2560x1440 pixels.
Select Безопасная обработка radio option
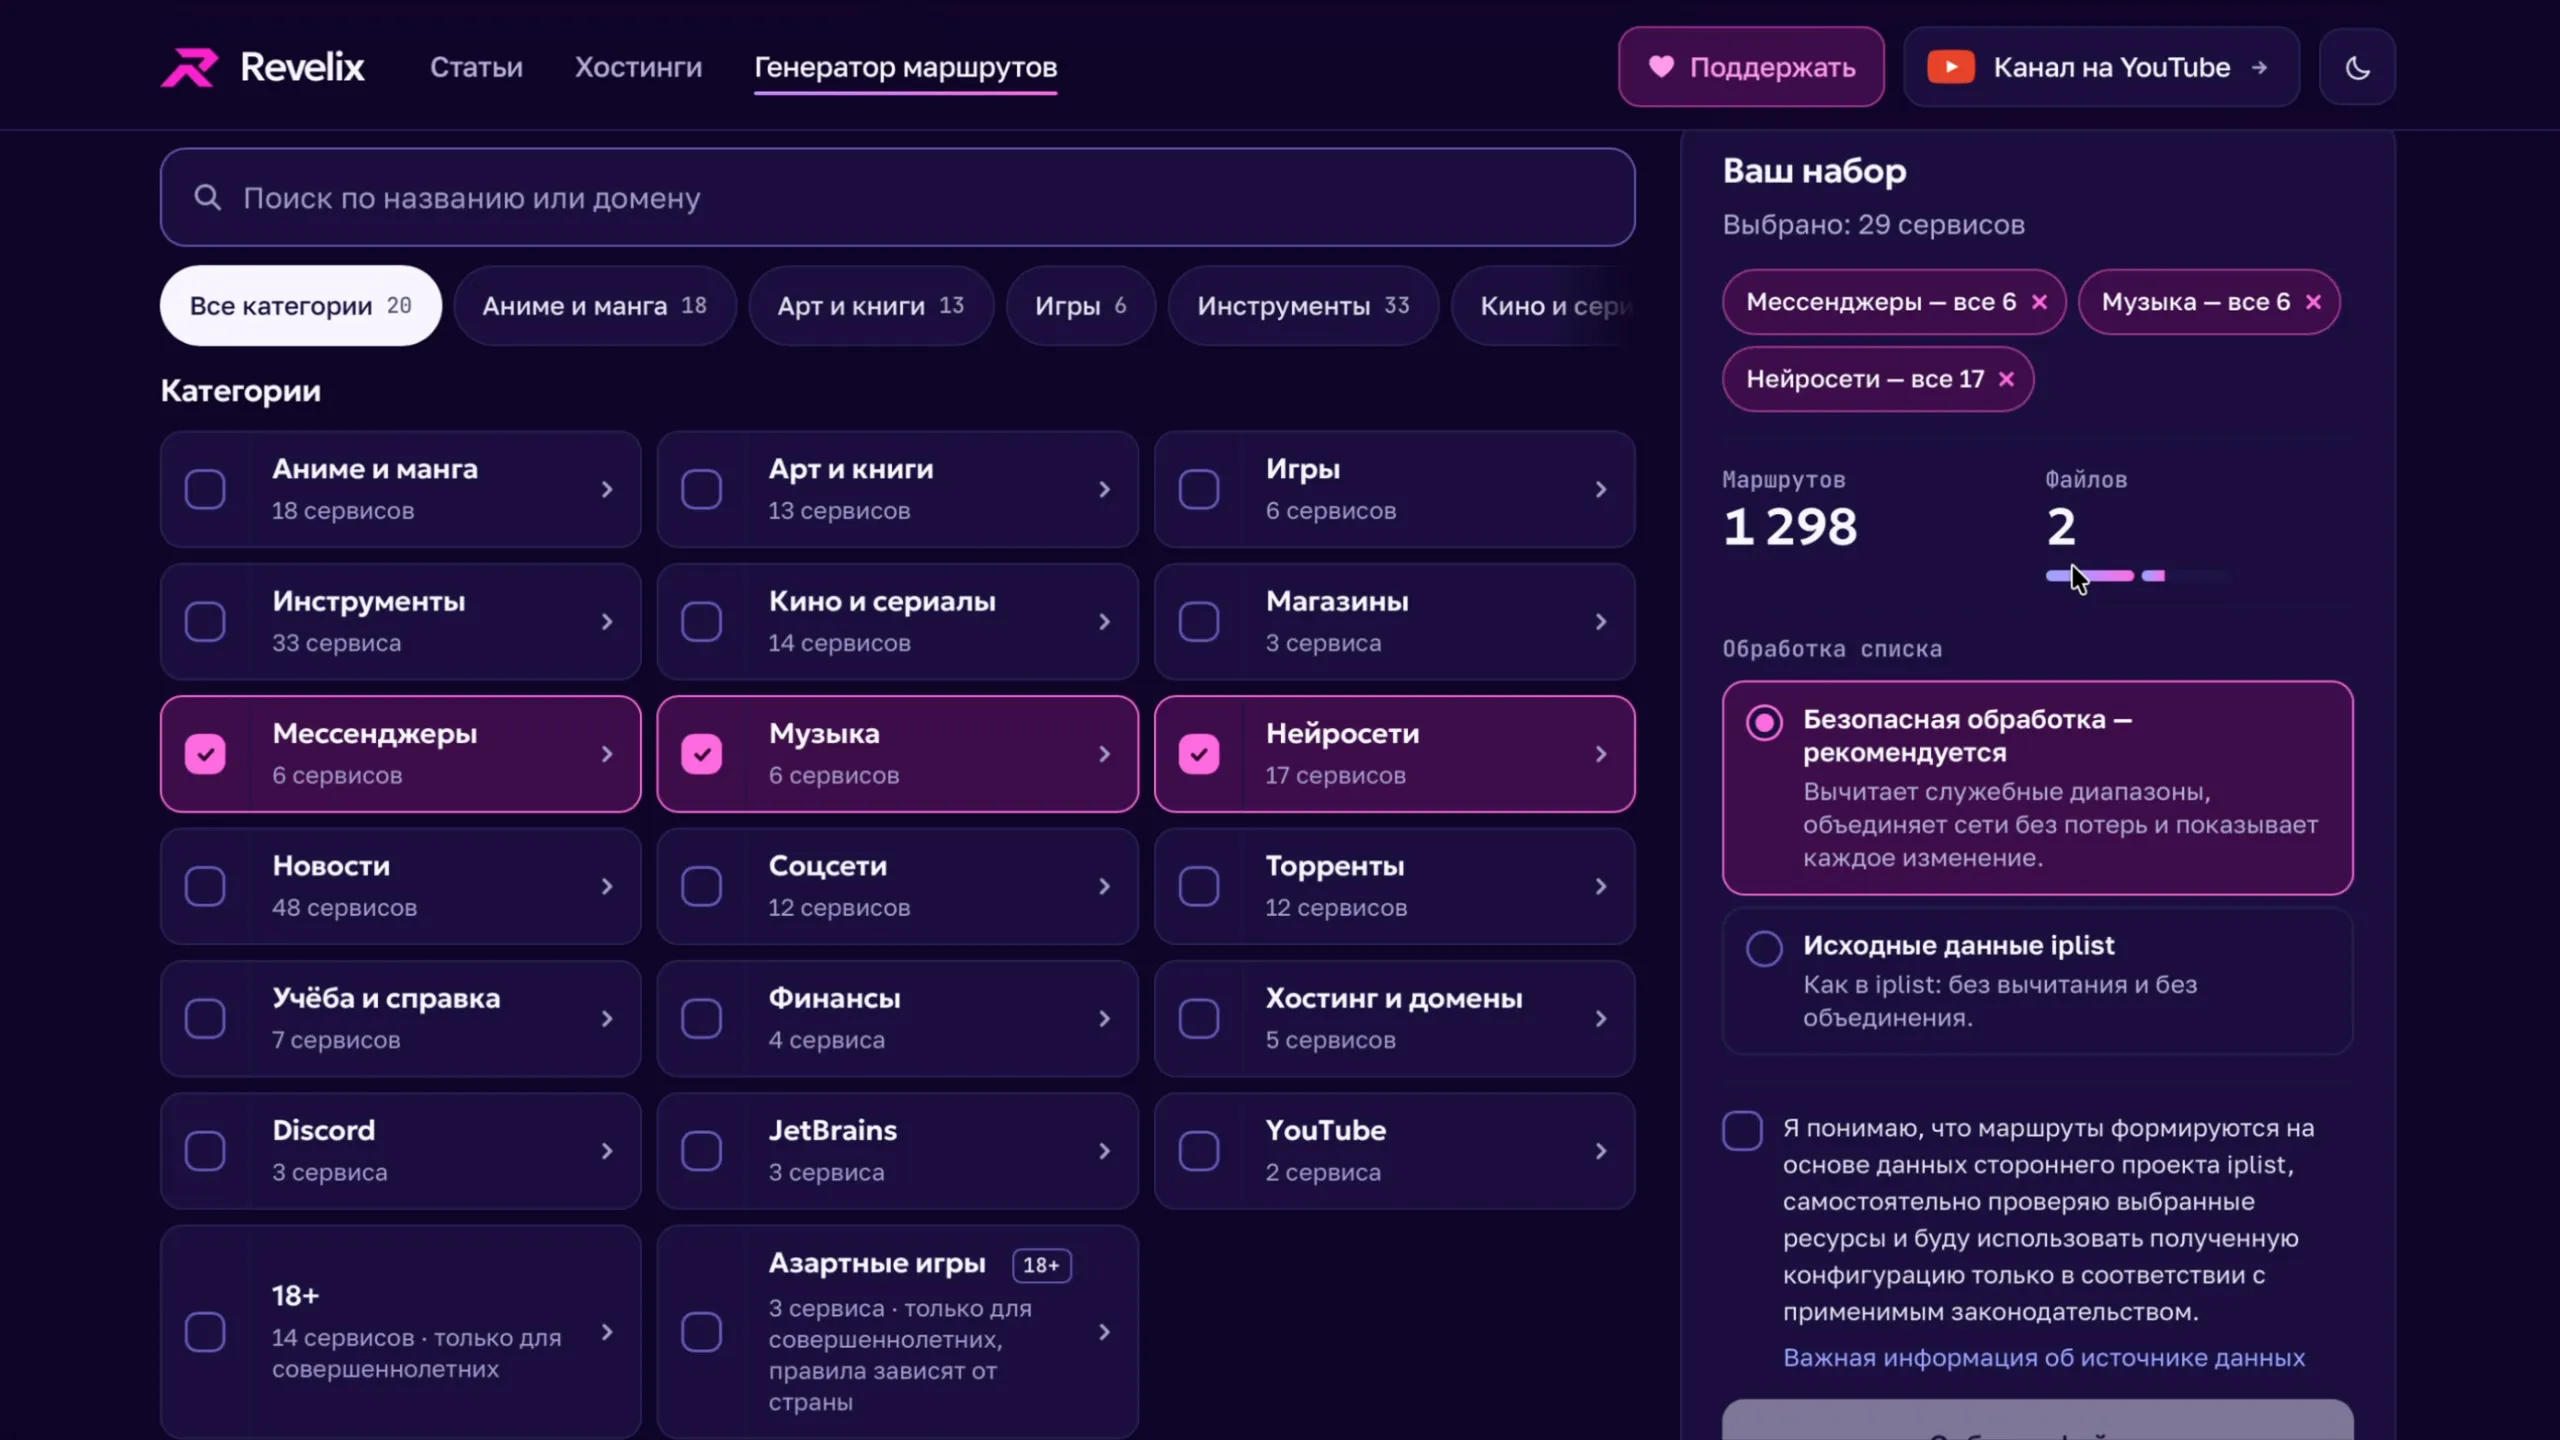[1764, 722]
